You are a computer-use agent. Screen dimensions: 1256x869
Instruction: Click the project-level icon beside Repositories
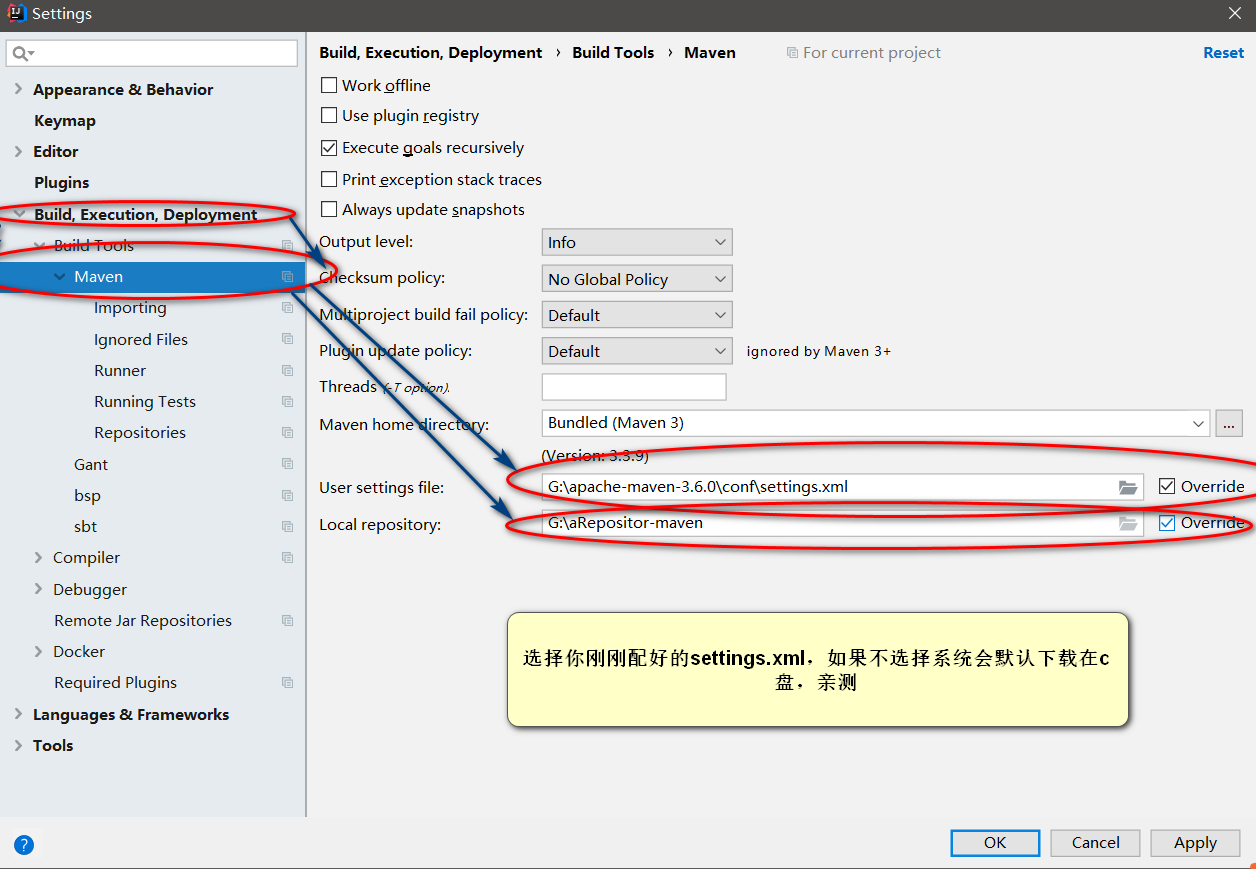[x=287, y=433]
